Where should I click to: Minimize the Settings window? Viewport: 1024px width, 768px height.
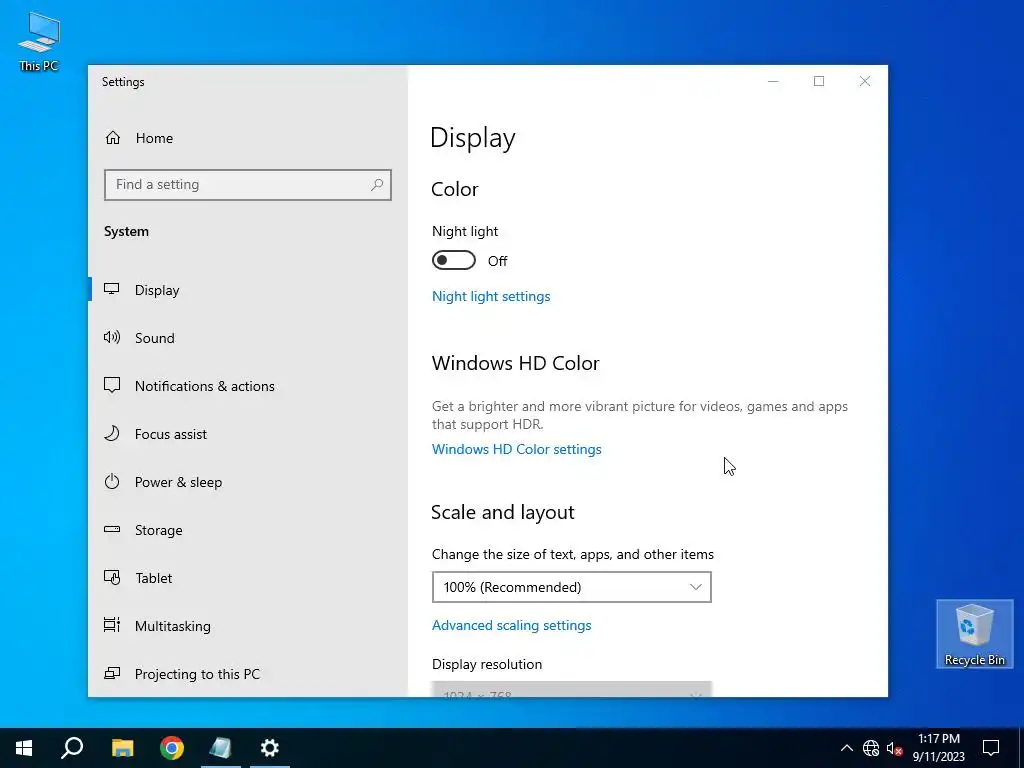pyautogui.click(x=773, y=81)
